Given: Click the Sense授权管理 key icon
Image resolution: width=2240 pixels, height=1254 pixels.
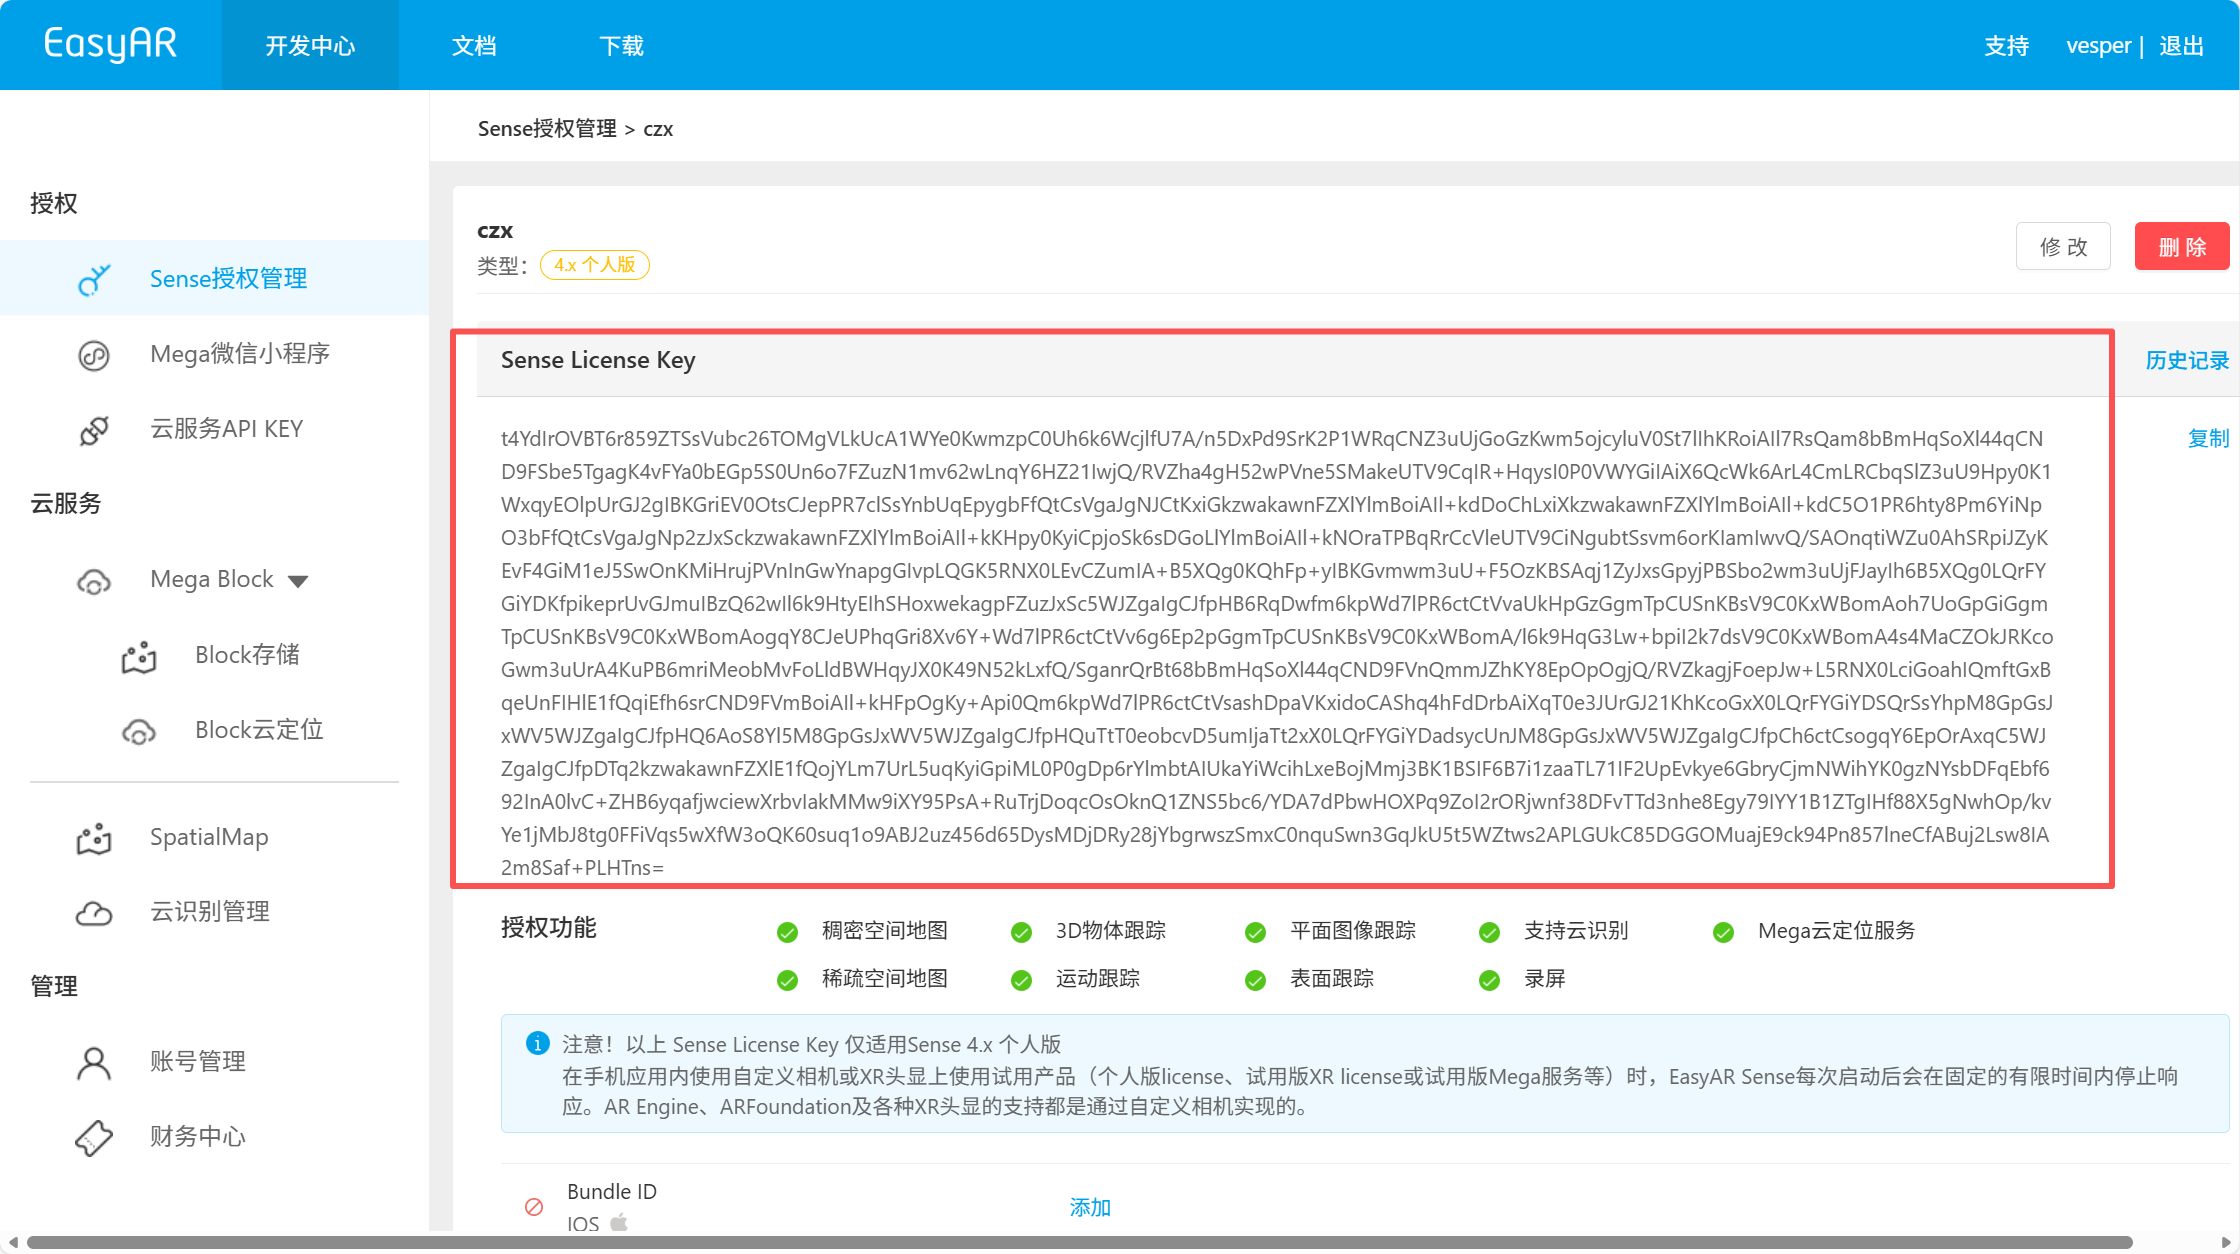Looking at the screenshot, I should click(94, 280).
